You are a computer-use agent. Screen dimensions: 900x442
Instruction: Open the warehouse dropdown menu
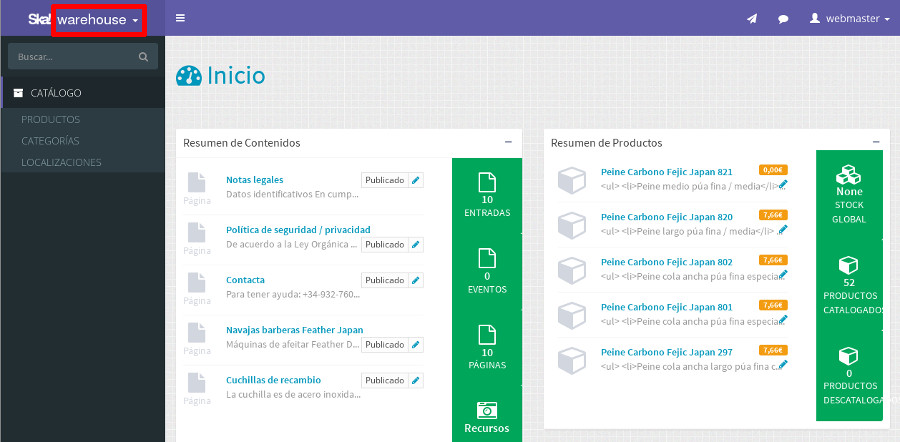coord(98,20)
